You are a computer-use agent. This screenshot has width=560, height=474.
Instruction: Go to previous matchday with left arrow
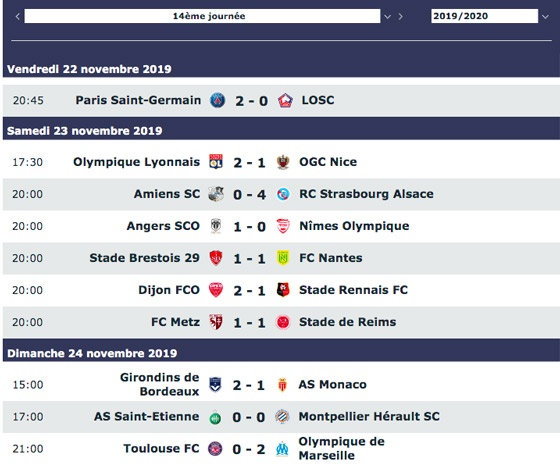click(17, 16)
